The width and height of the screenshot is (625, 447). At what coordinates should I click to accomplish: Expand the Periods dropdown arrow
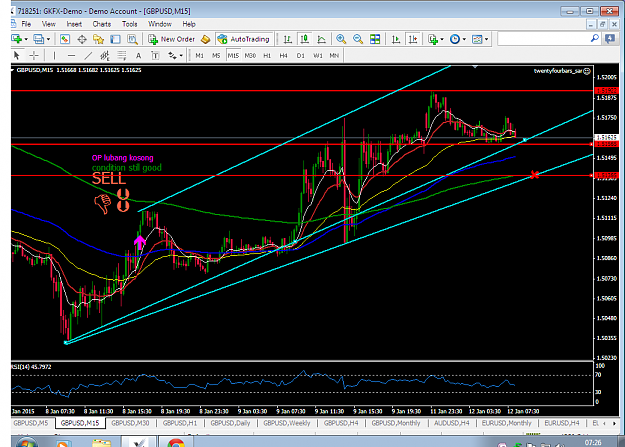(464, 39)
